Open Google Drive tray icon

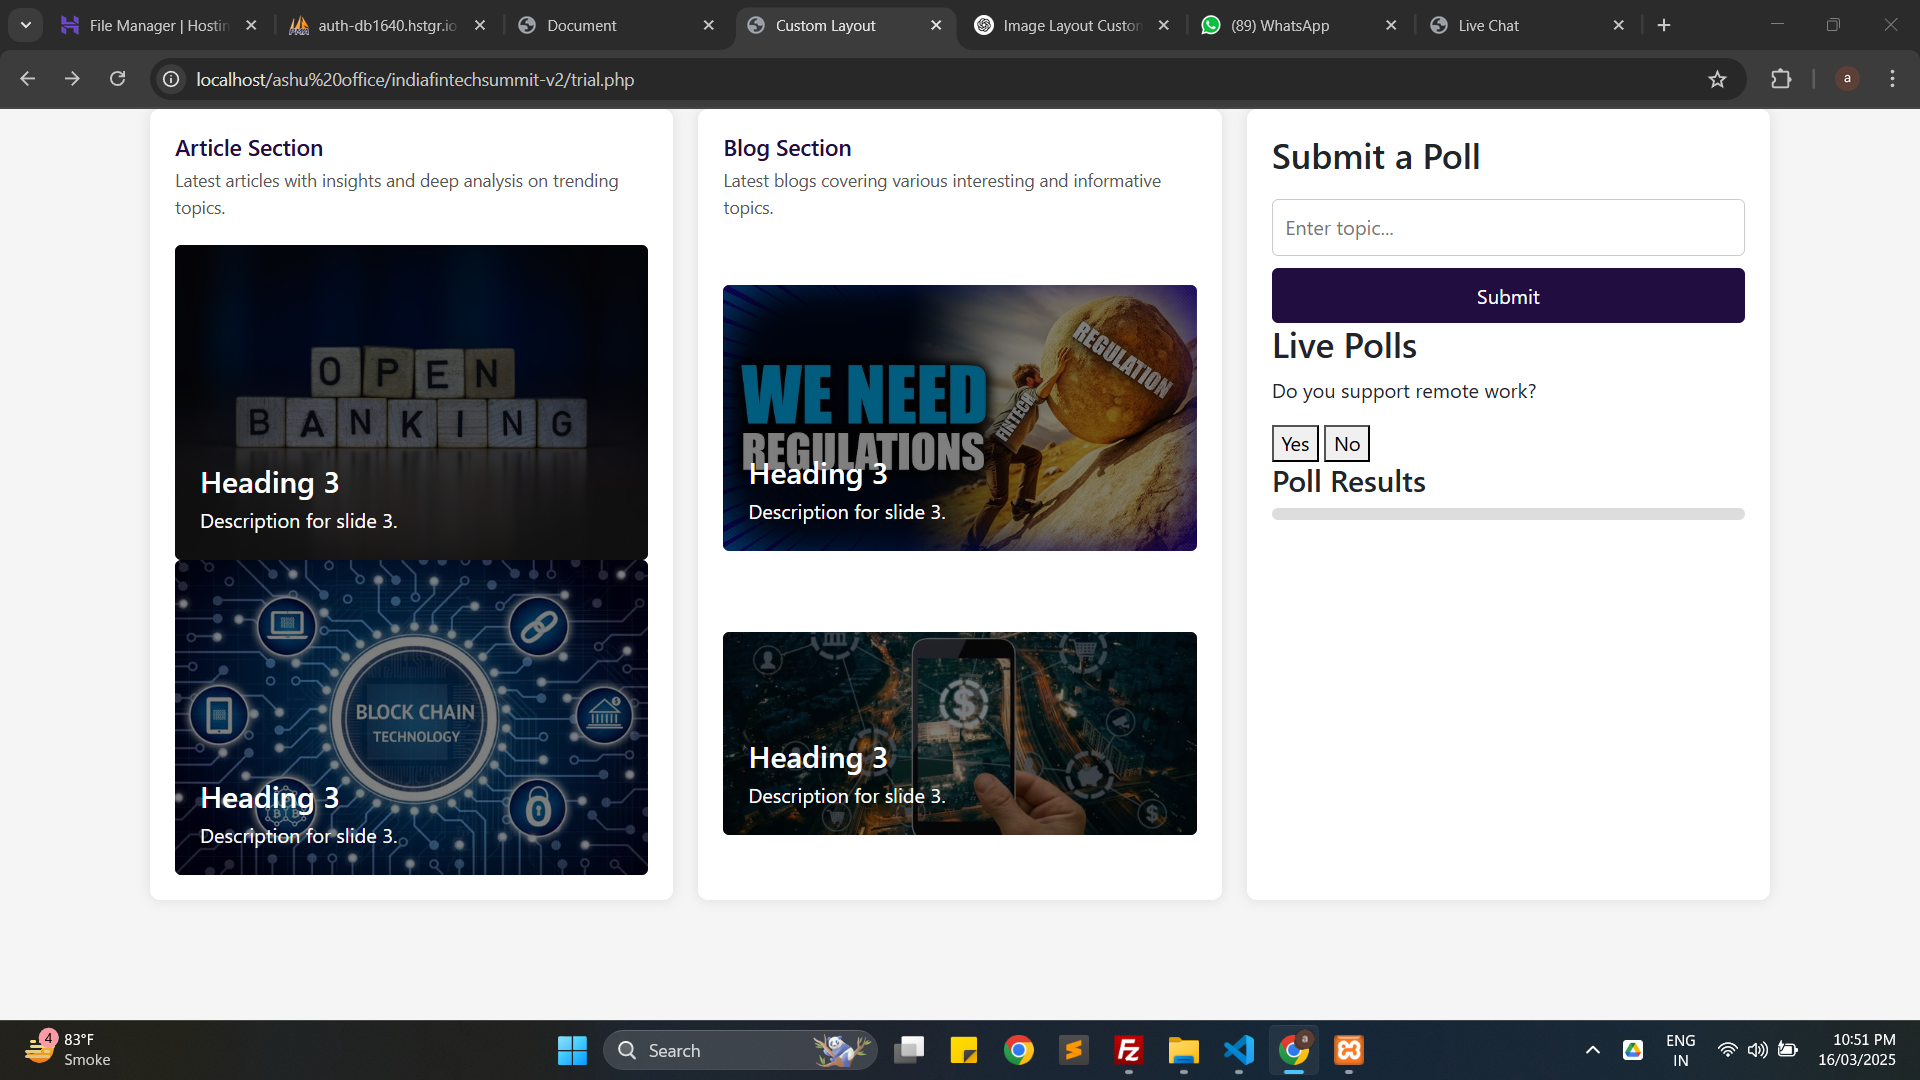(1633, 1050)
